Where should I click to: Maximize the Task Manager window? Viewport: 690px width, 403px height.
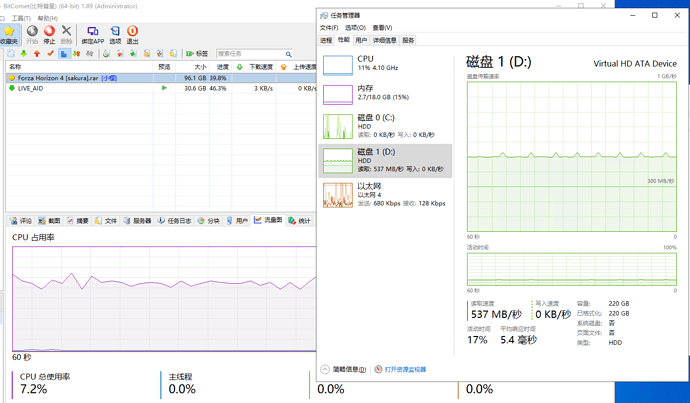[655, 15]
